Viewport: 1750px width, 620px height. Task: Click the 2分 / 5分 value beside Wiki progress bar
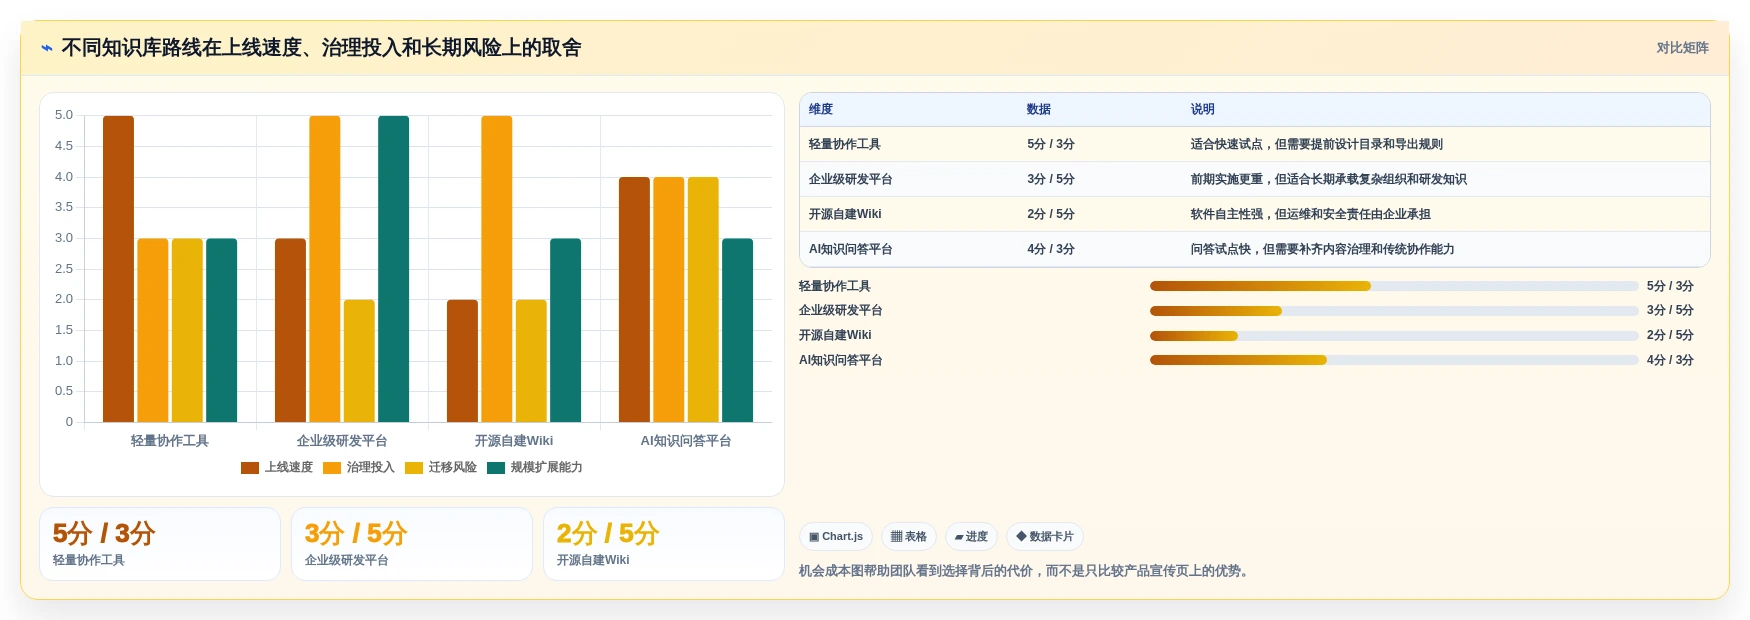1670,336
